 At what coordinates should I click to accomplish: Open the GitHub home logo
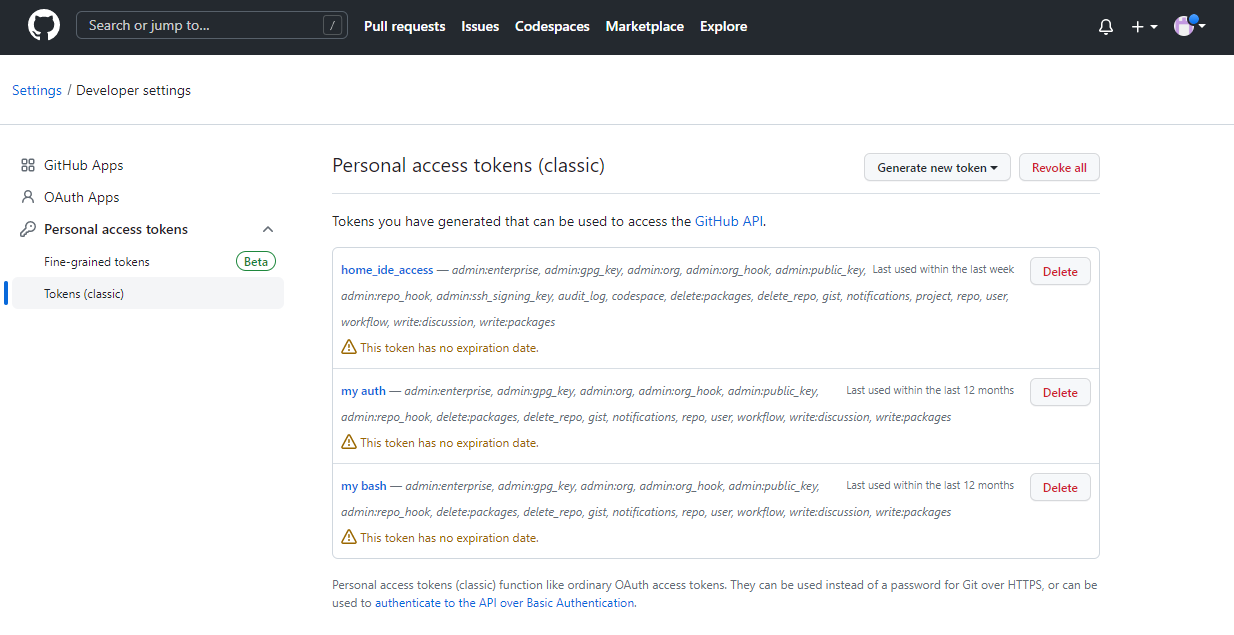tap(44, 26)
